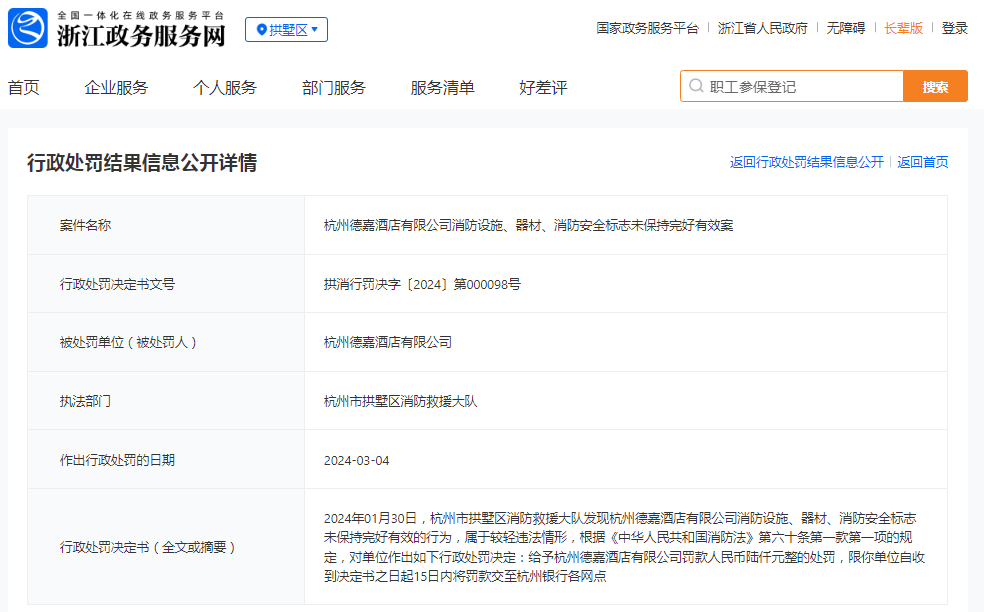The width and height of the screenshot is (984, 612).
Task: Open the 浙江省人民政府 link
Action: (x=762, y=28)
